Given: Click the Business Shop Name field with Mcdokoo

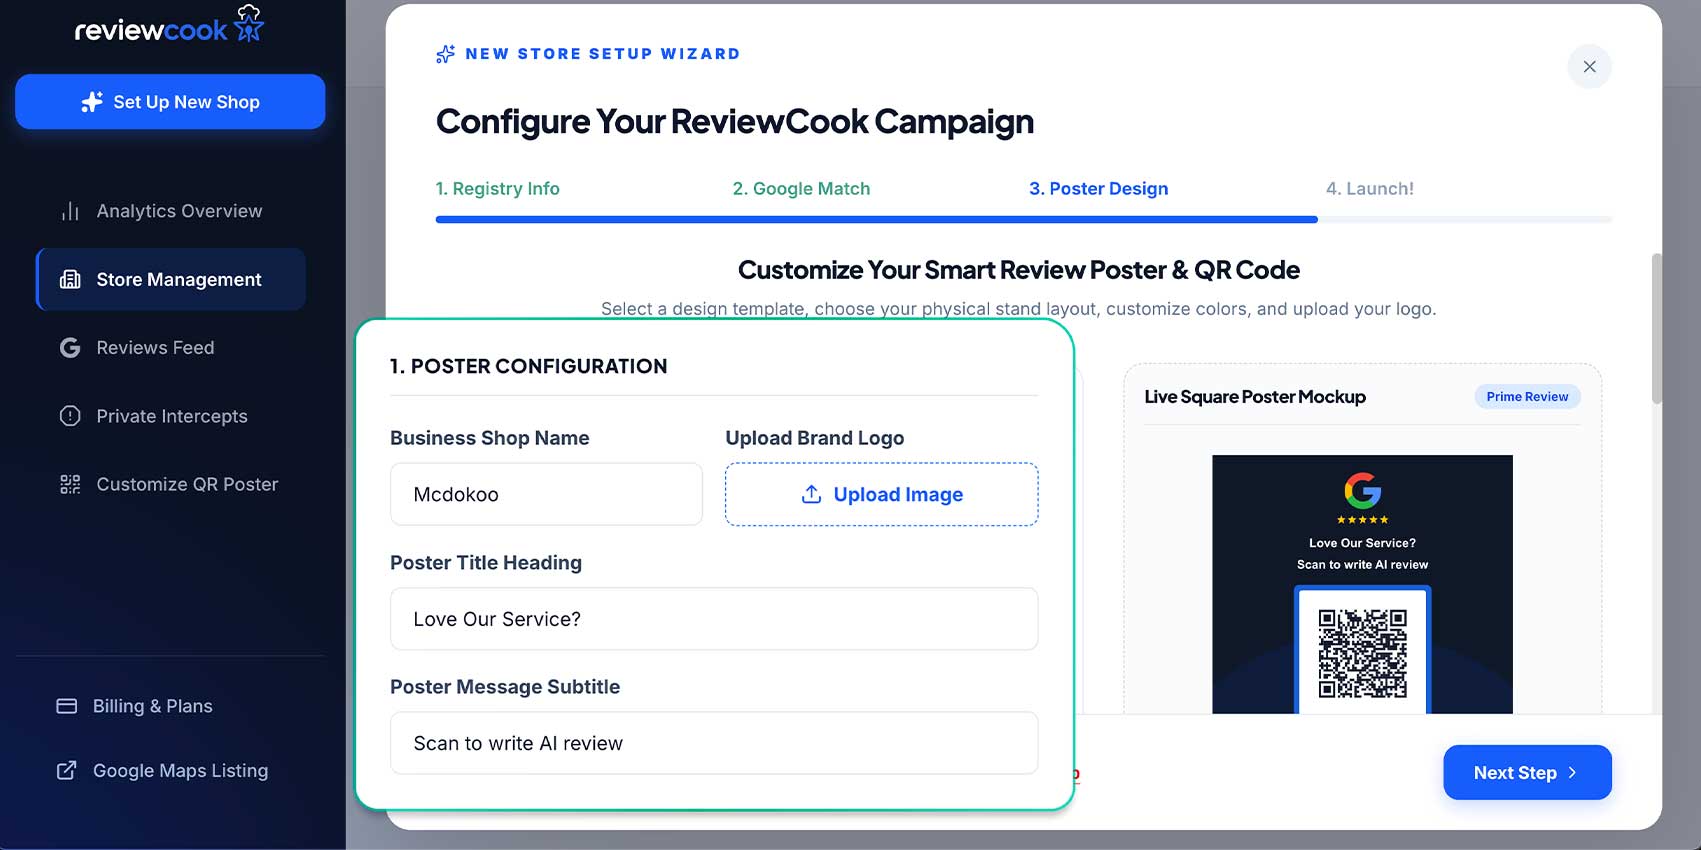Looking at the screenshot, I should pyautogui.click(x=546, y=494).
